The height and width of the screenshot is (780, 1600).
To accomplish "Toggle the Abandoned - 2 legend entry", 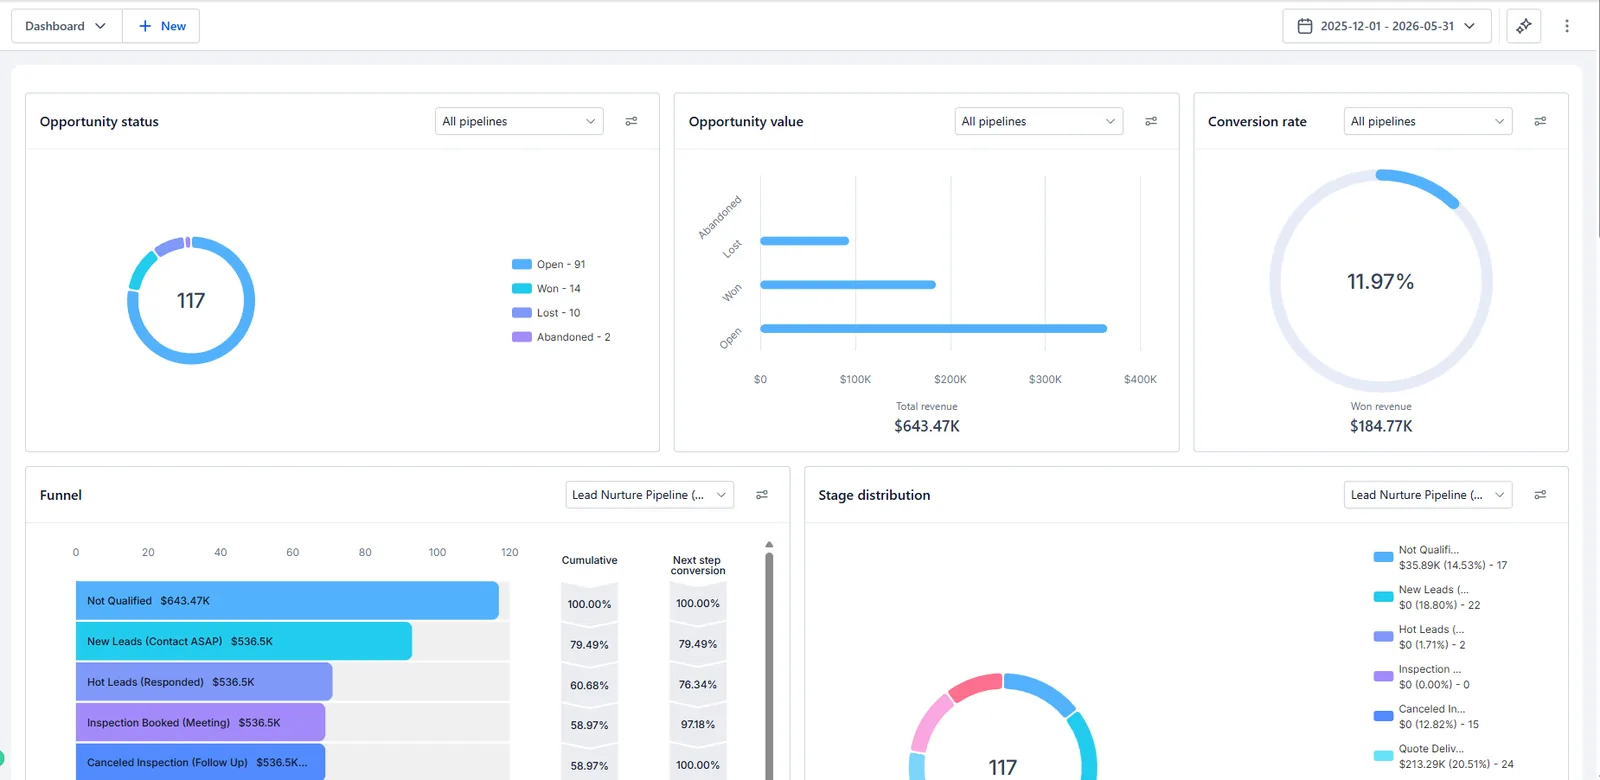I will 561,337.
